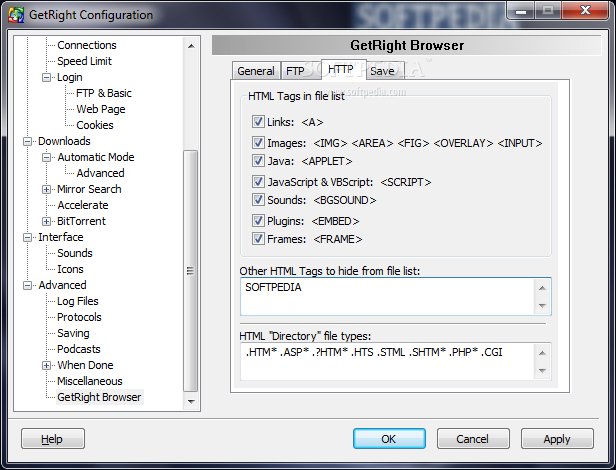Uncheck Sounds <BGSOUND> checkbox

point(258,200)
